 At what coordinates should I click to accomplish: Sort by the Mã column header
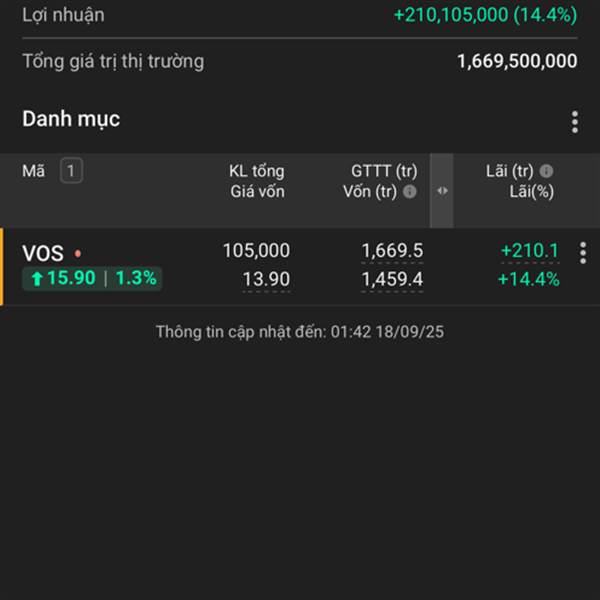[x=34, y=171]
